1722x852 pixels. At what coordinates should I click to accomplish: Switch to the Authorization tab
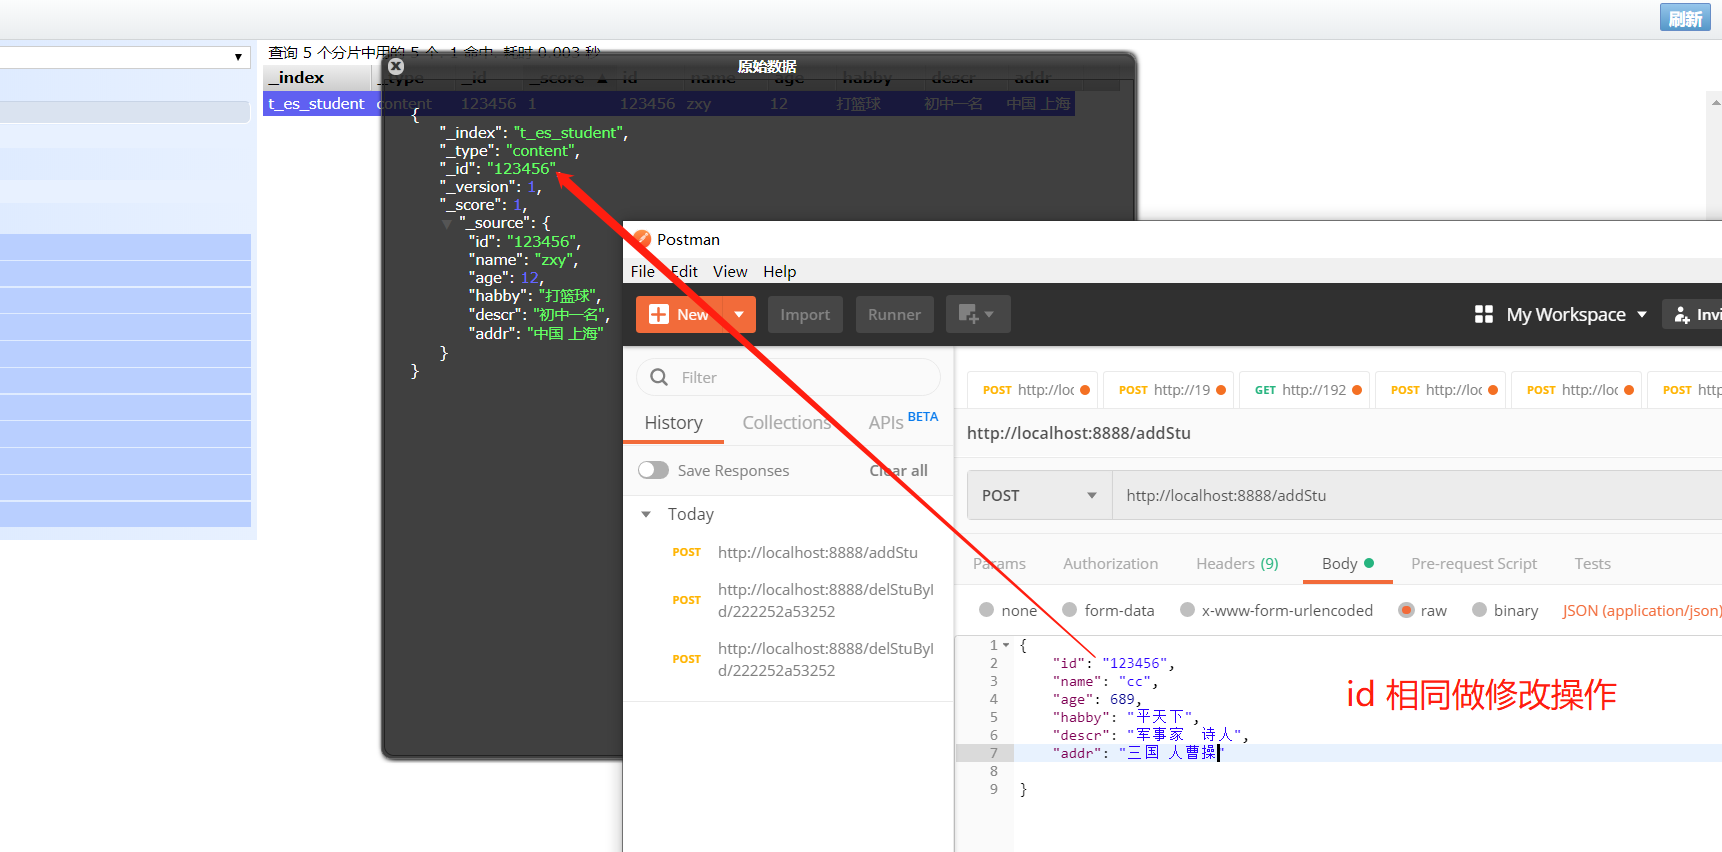tap(1110, 564)
